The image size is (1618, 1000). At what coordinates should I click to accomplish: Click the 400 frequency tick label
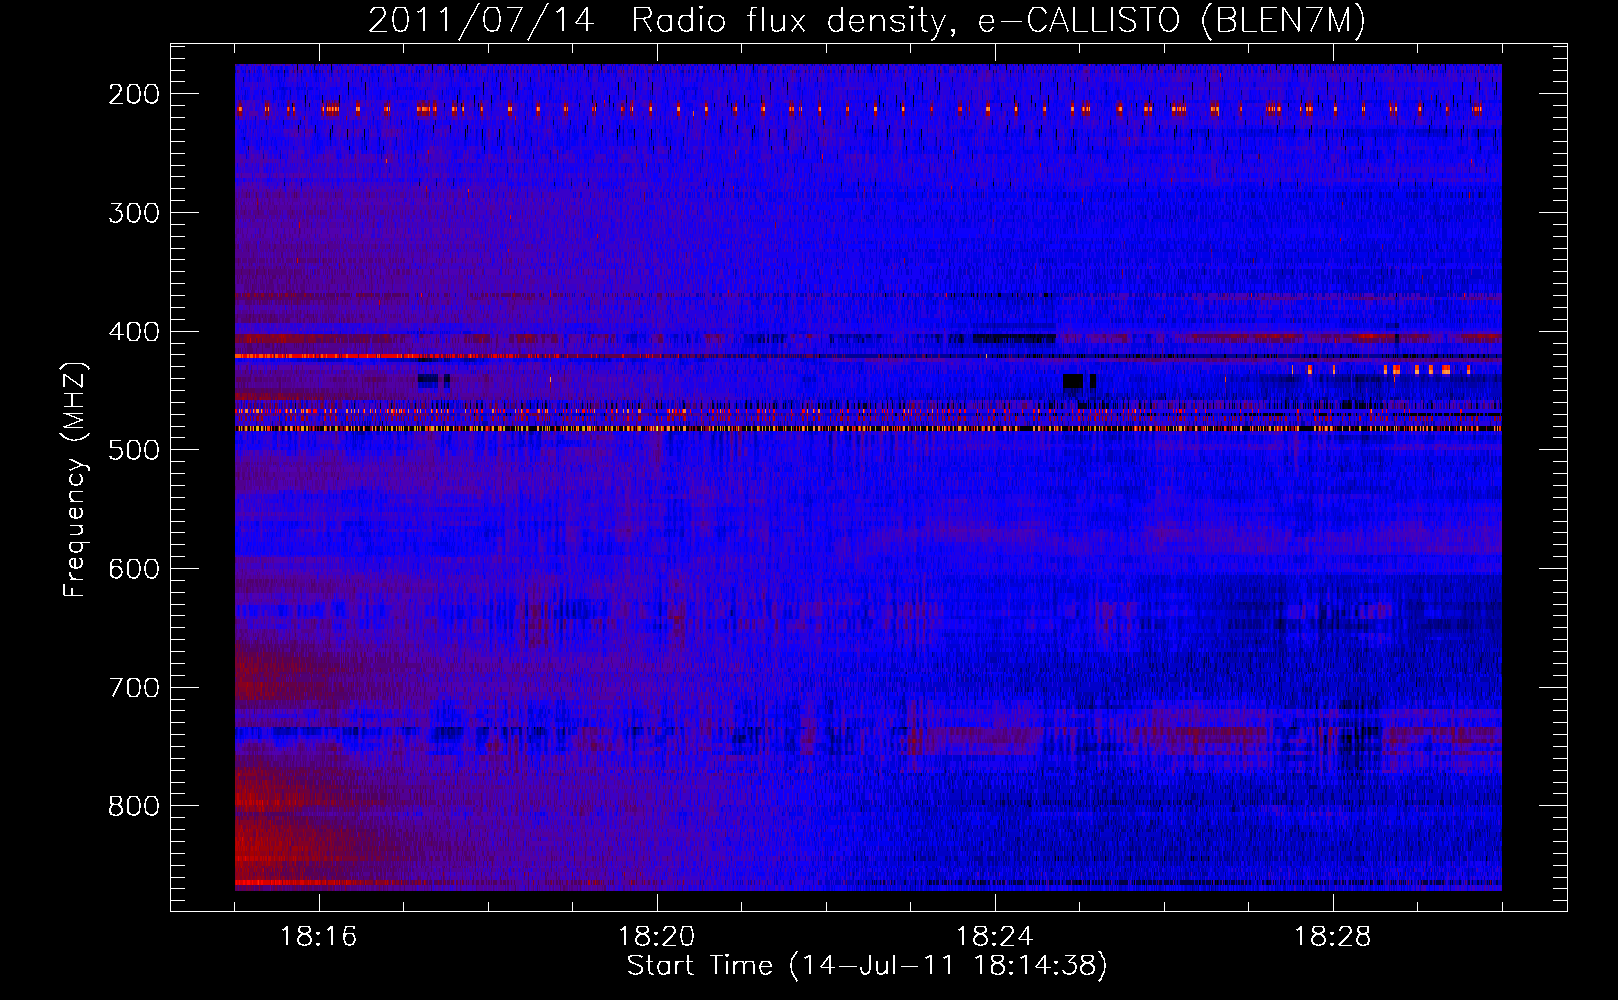tap(134, 332)
